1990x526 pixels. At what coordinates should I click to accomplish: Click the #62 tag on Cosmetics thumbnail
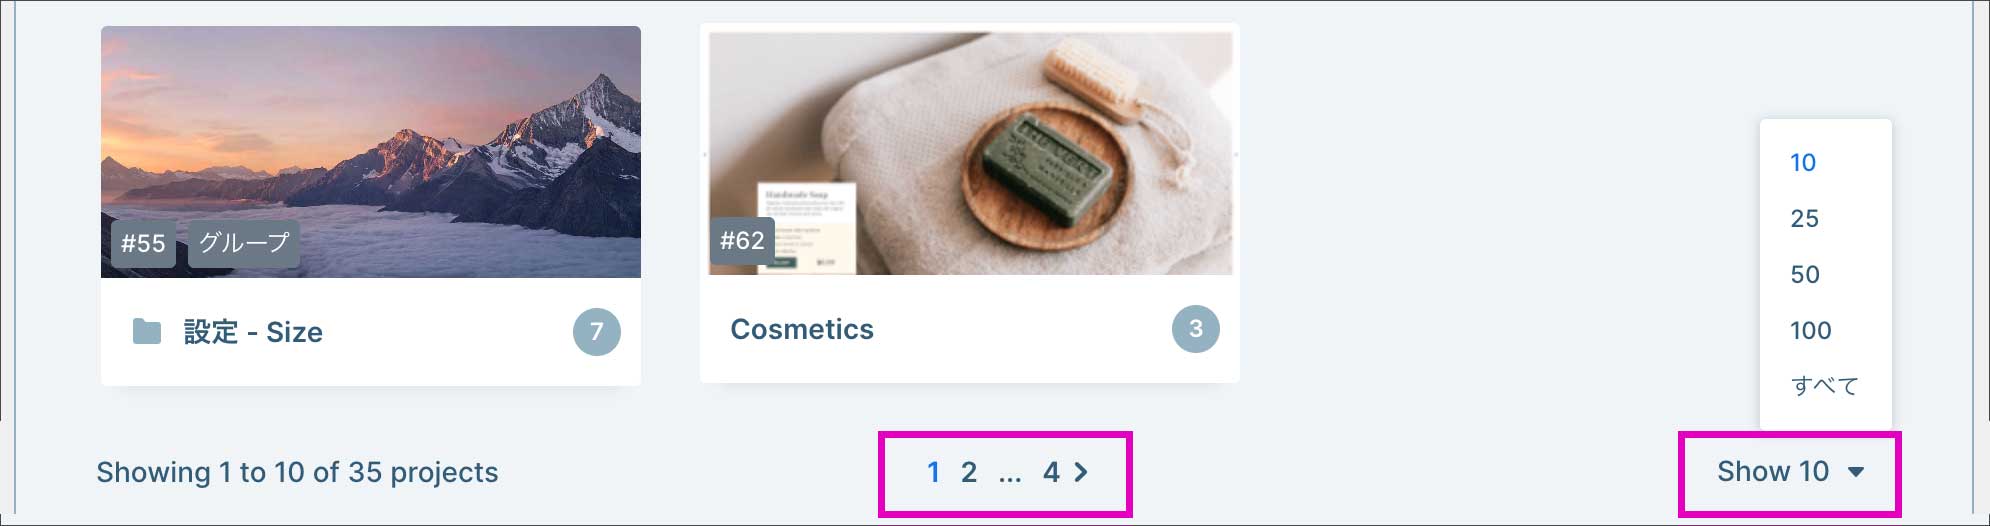[742, 240]
